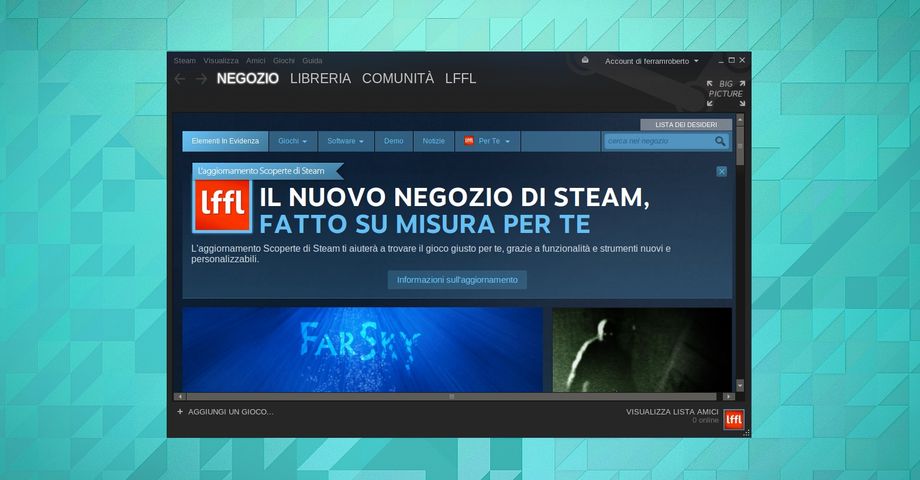Screen dimensions: 920x480
Task: Click the vertical scrollbar thumb
Action: [x=740, y=146]
